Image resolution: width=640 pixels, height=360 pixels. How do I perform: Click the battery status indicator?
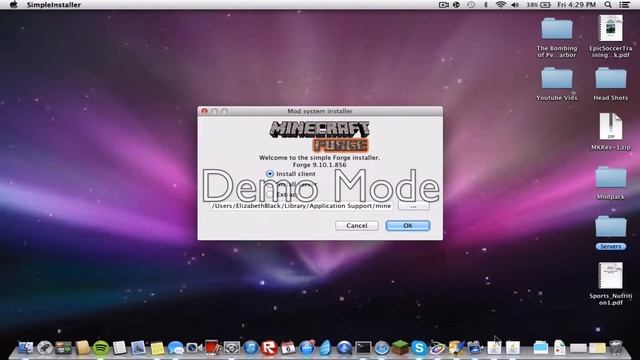[x=538, y=5]
